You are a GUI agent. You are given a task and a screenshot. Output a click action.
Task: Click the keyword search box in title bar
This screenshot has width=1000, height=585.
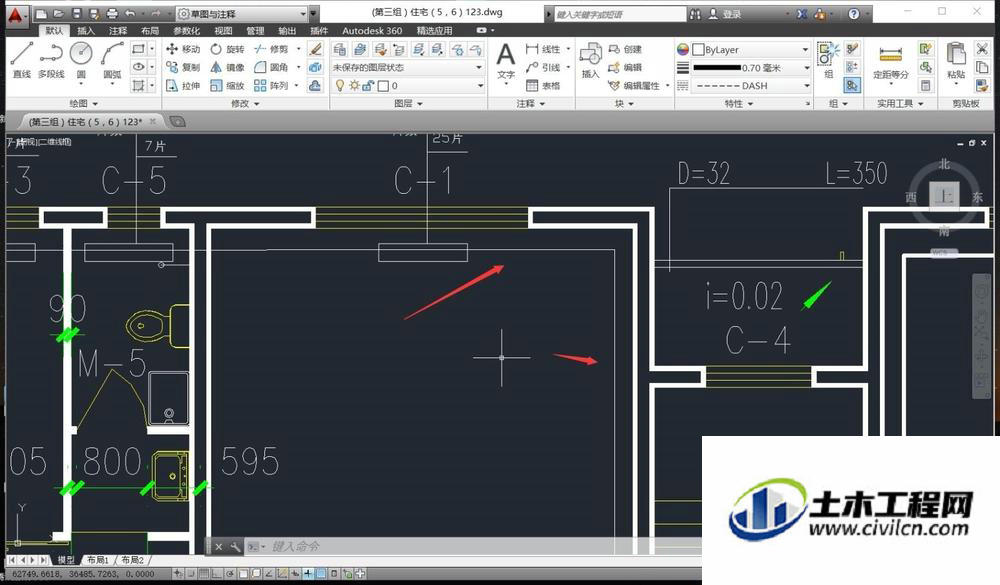[619, 14]
